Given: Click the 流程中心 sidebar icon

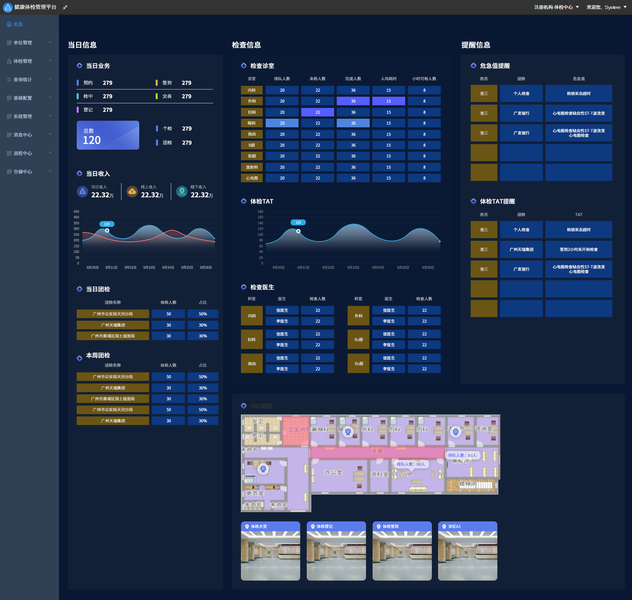Looking at the screenshot, I should point(9,153).
